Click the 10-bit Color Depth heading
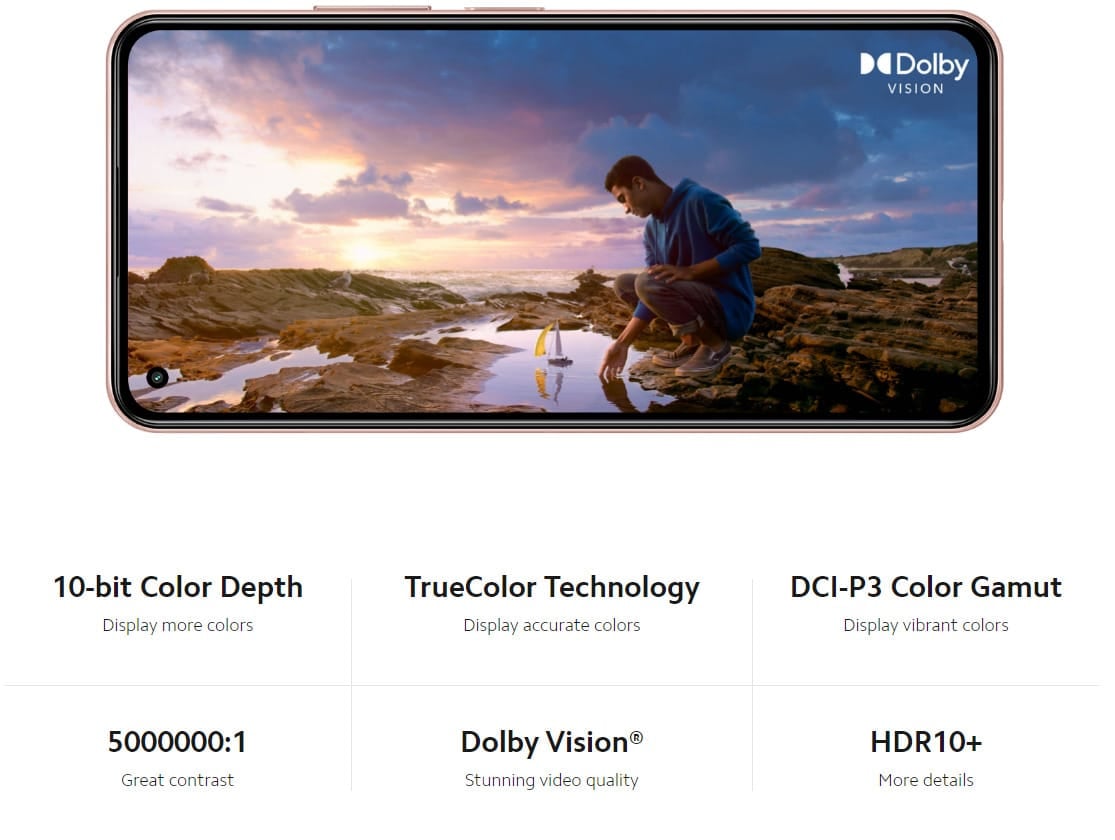 [178, 587]
